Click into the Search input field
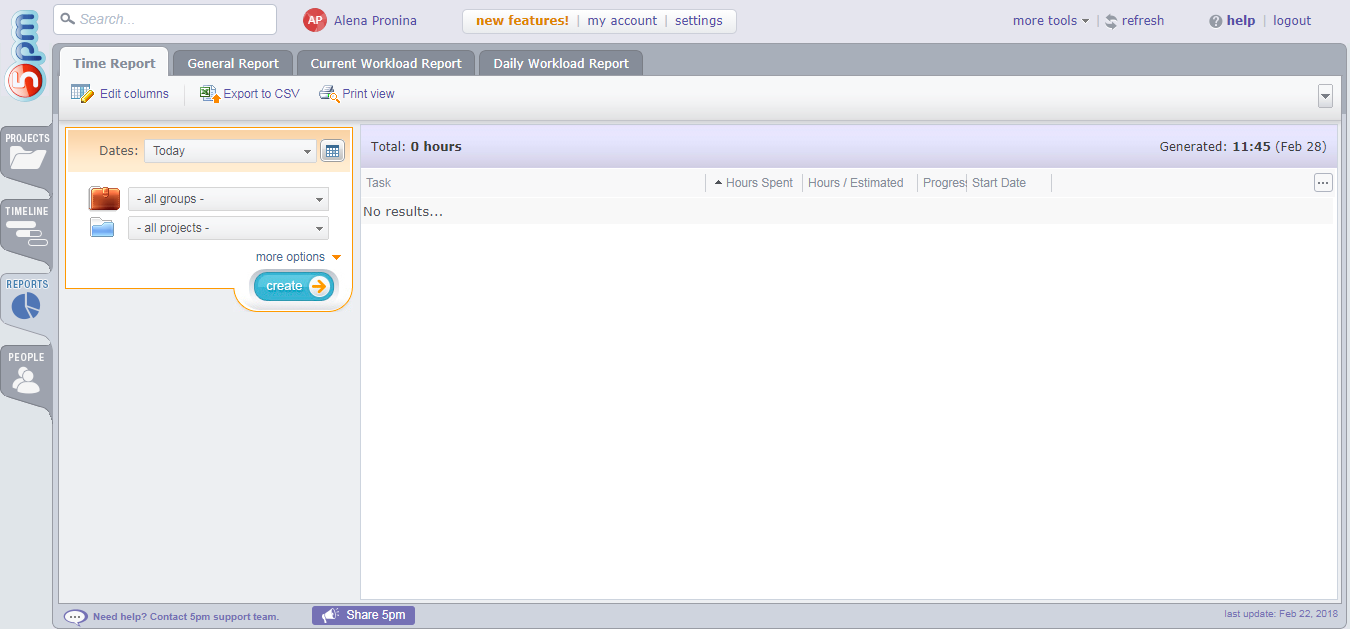 165,19
